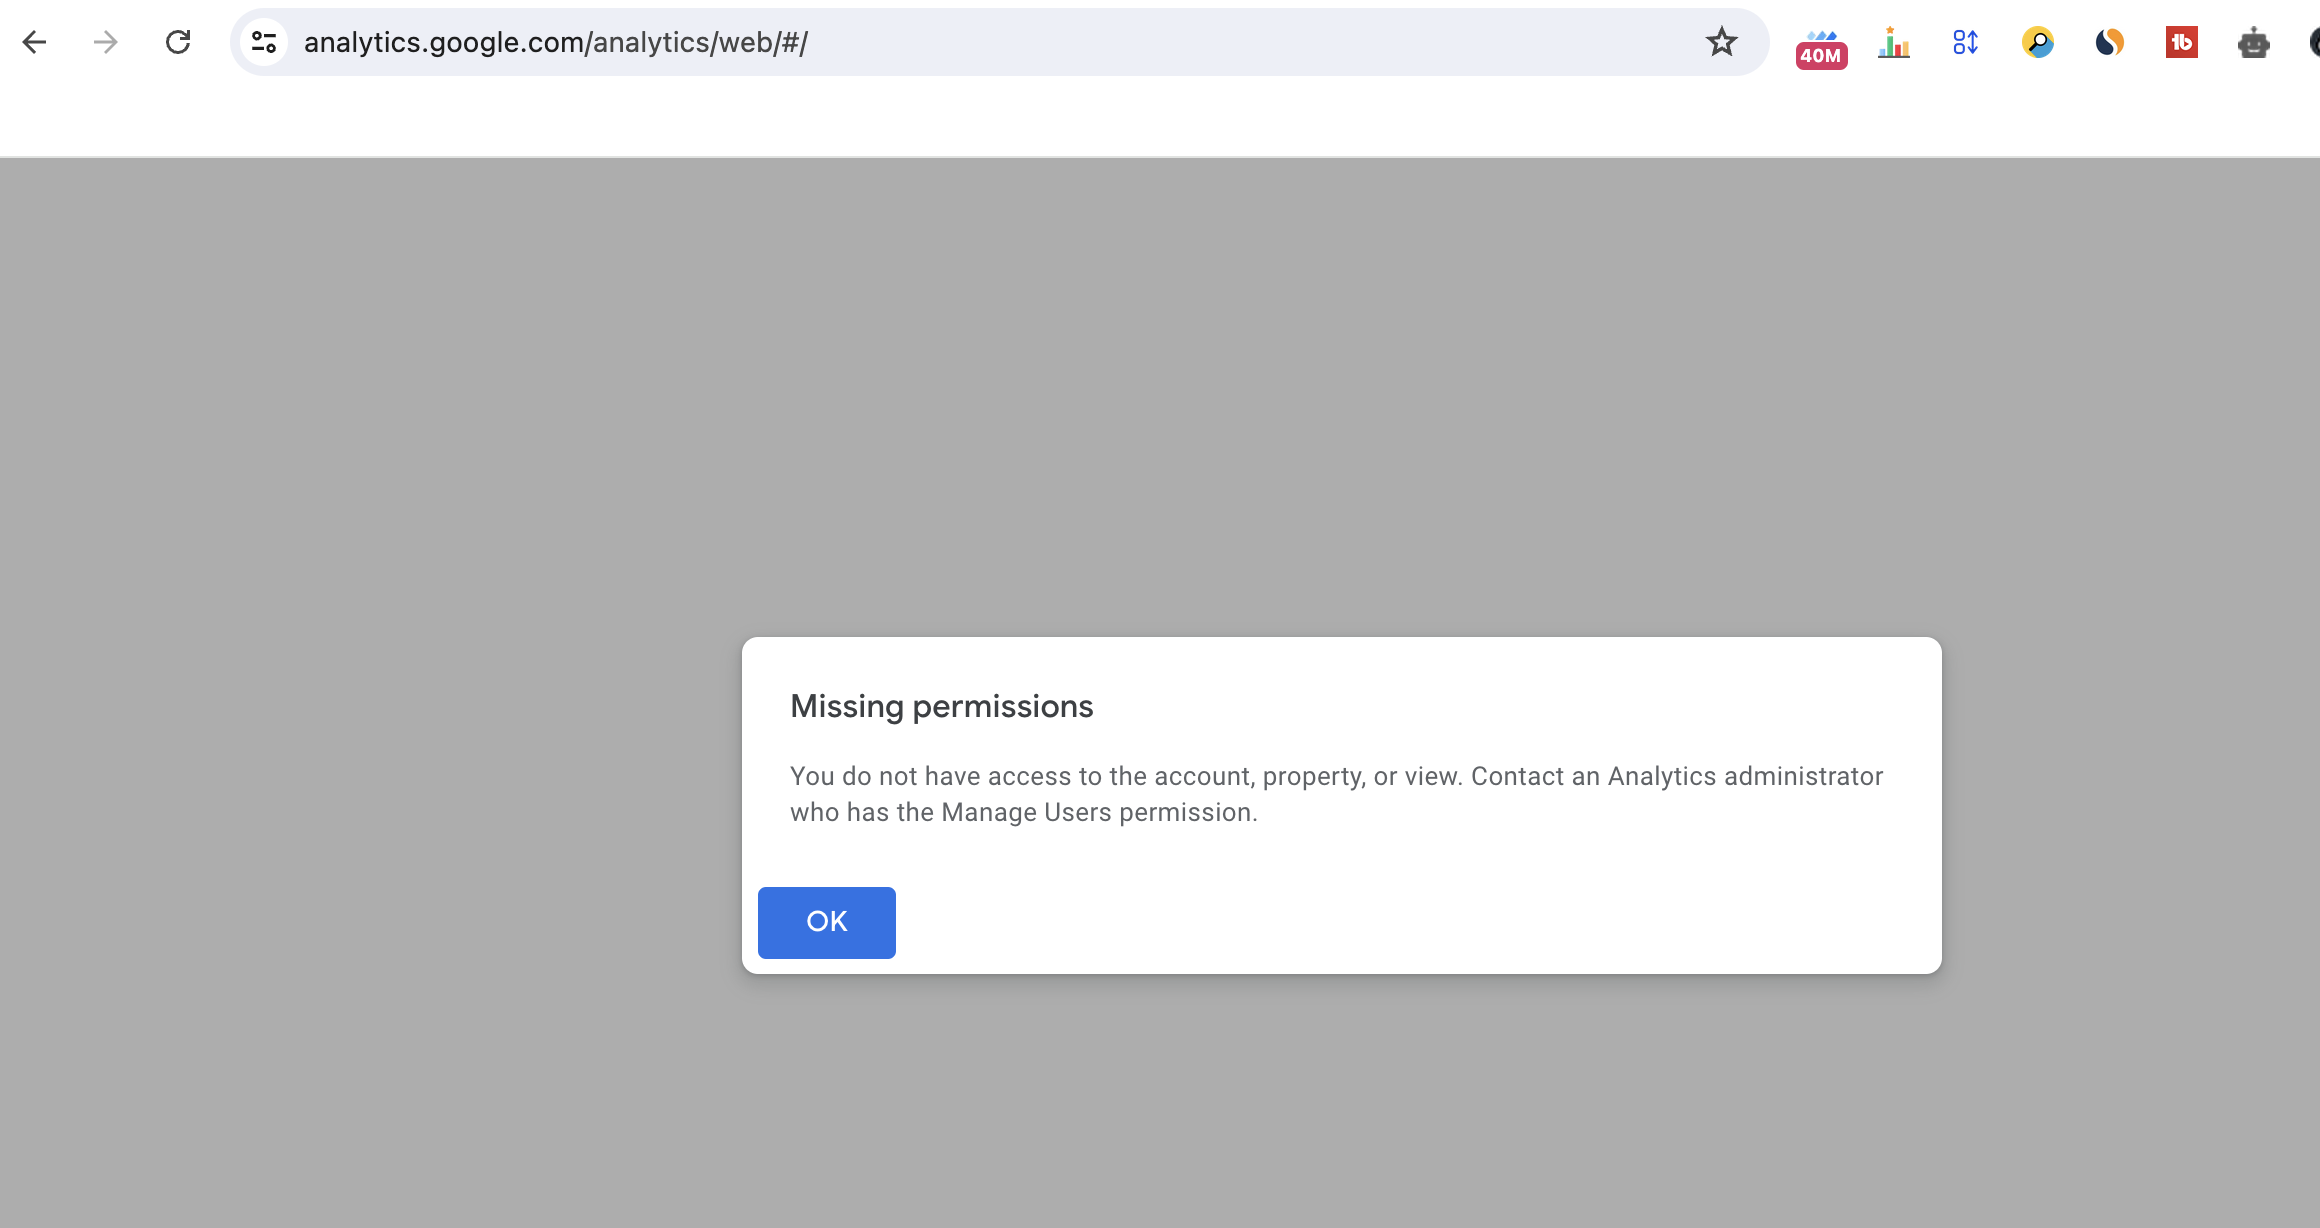Open the blue sort-arrows extension icon
Image resolution: width=2320 pixels, height=1228 pixels.
1965,42
